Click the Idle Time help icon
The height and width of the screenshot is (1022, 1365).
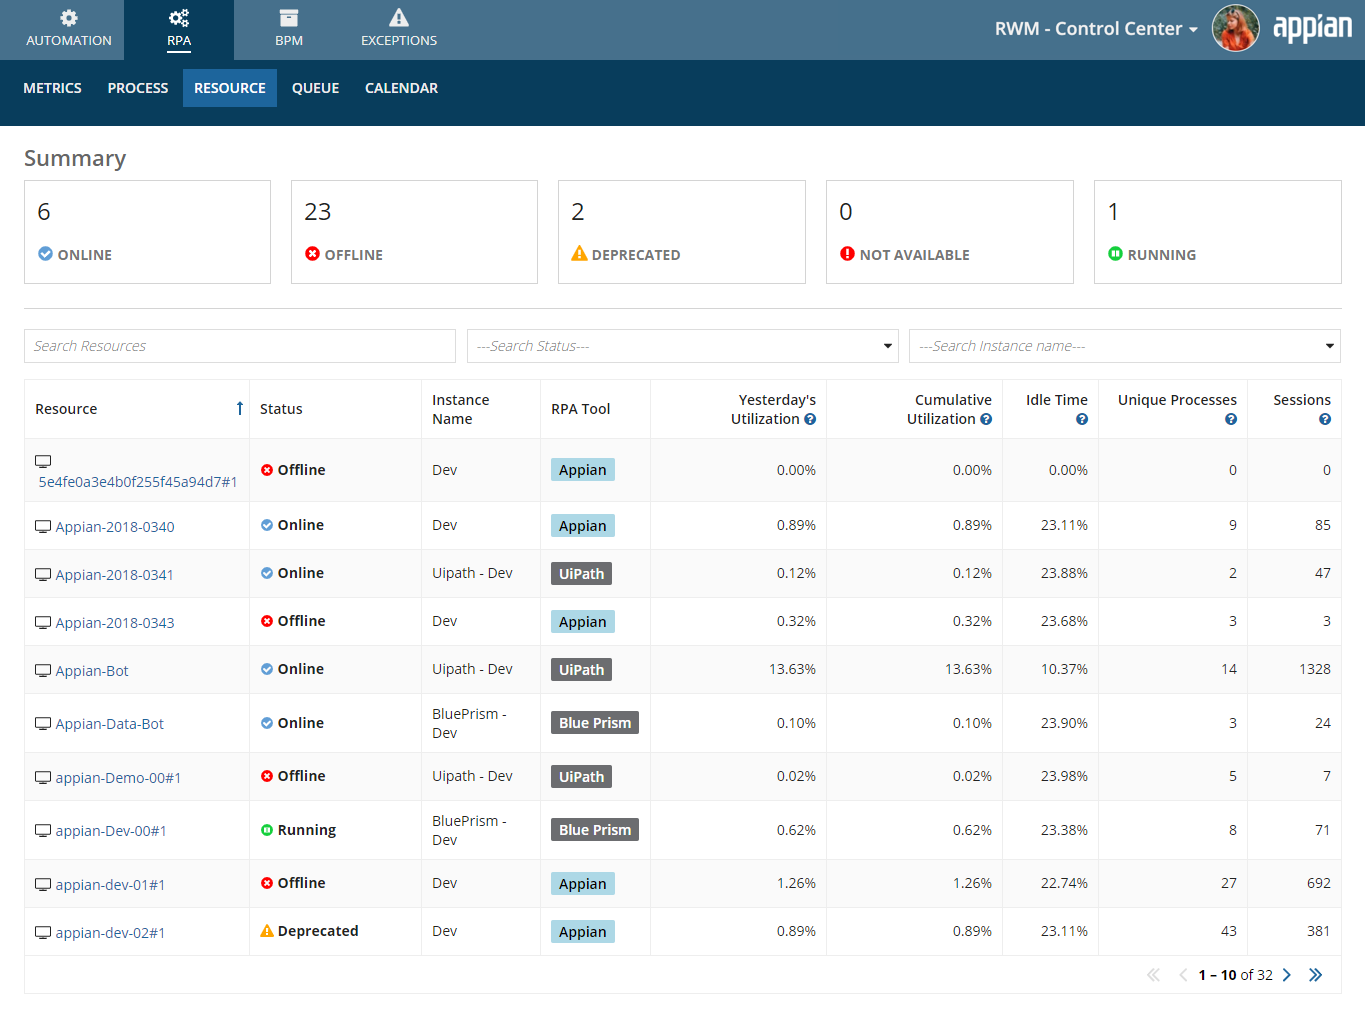[1082, 419]
